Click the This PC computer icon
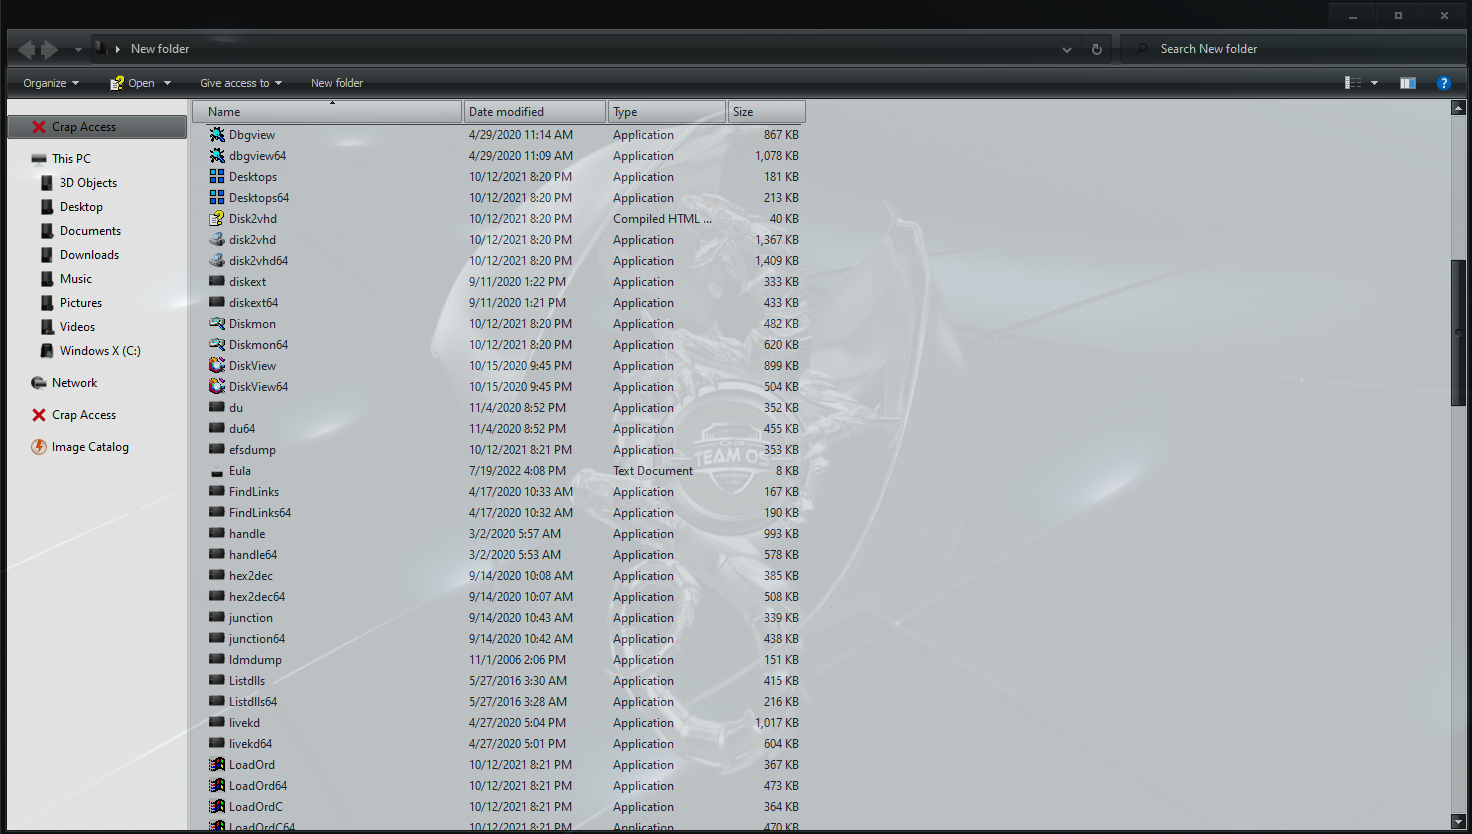This screenshot has height=834, width=1472. pyautogui.click(x=39, y=159)
